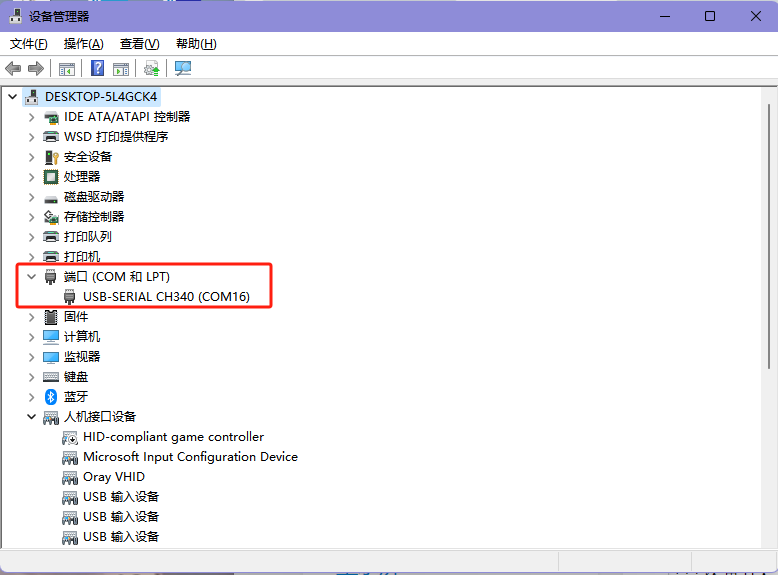Expand the 处理器 node

32,177
